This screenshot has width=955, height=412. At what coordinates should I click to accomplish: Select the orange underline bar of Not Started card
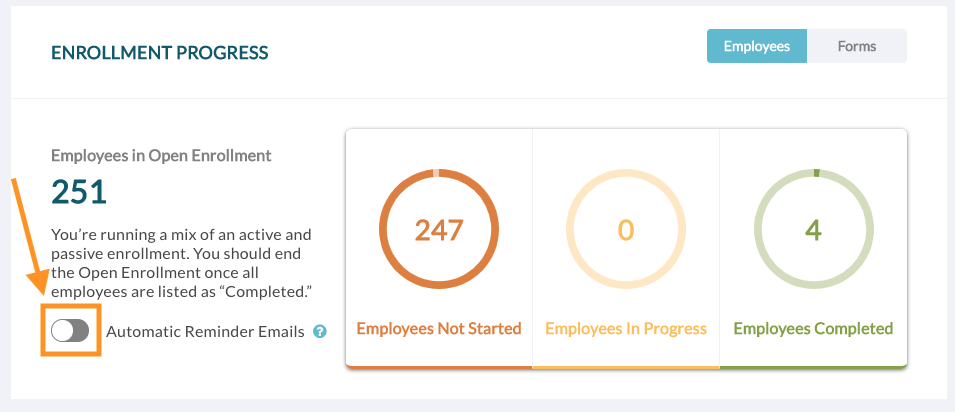[439, 367]
